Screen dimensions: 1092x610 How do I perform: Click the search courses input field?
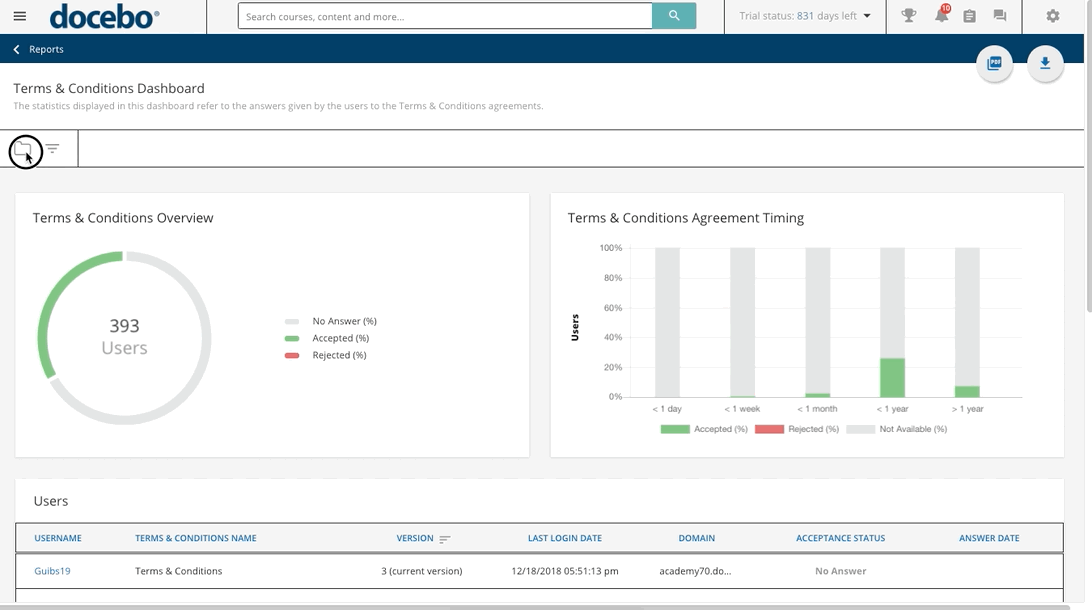click(x=445, y=16)
